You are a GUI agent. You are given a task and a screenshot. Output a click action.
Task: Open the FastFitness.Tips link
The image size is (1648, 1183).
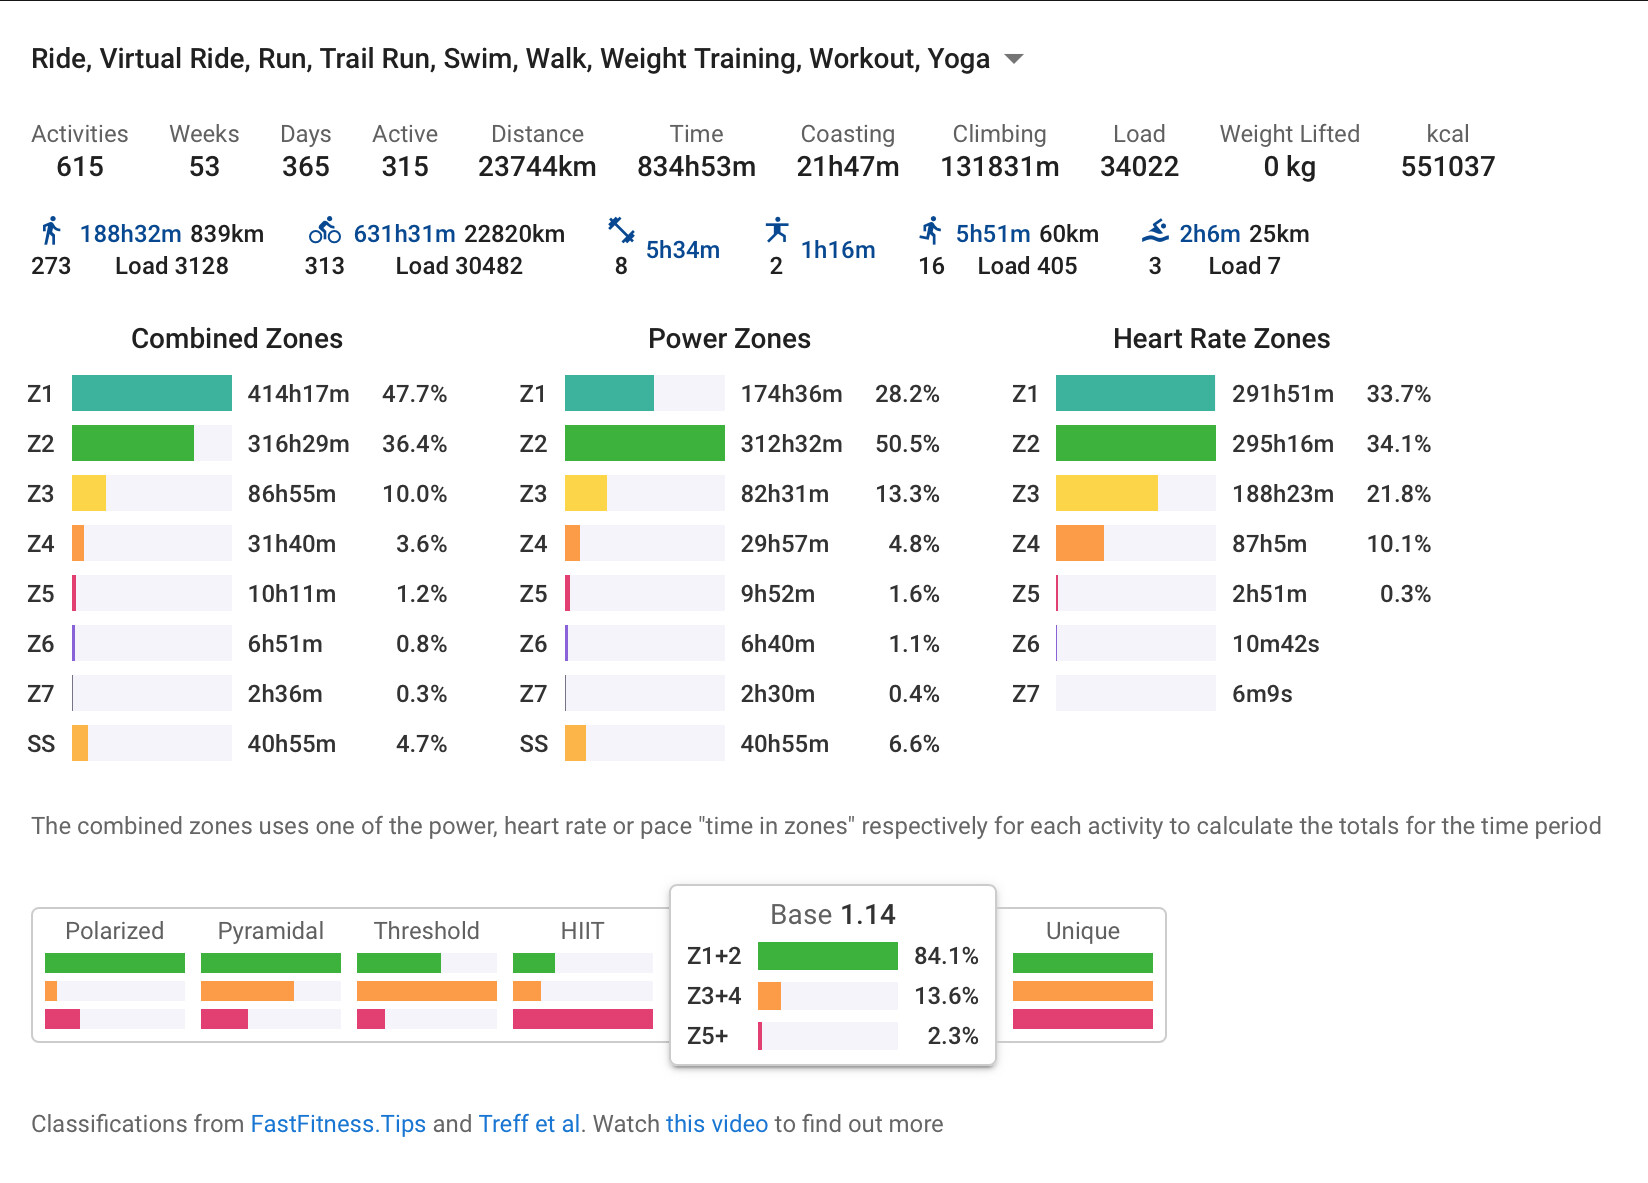[338, 1124]
